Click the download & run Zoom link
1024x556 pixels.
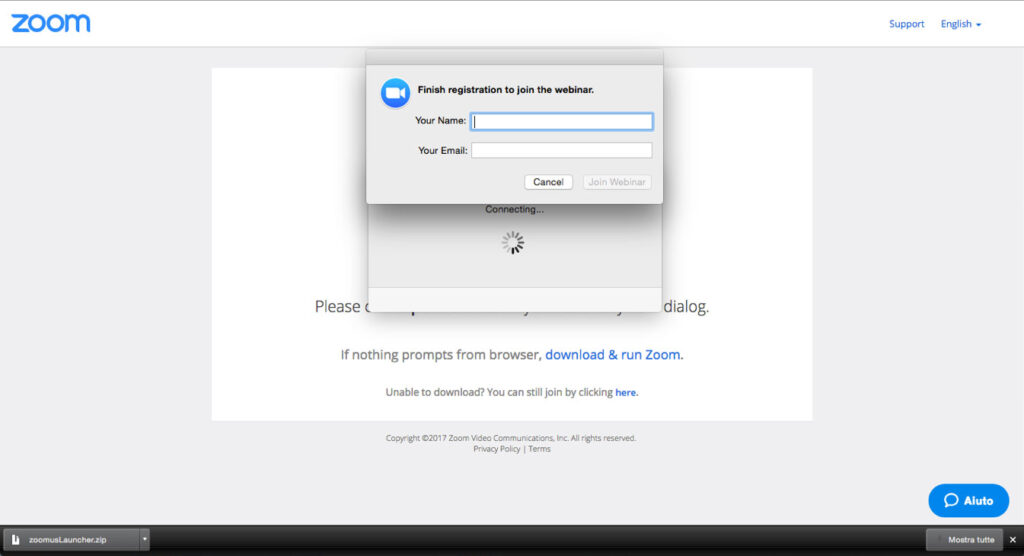(612, 355)
